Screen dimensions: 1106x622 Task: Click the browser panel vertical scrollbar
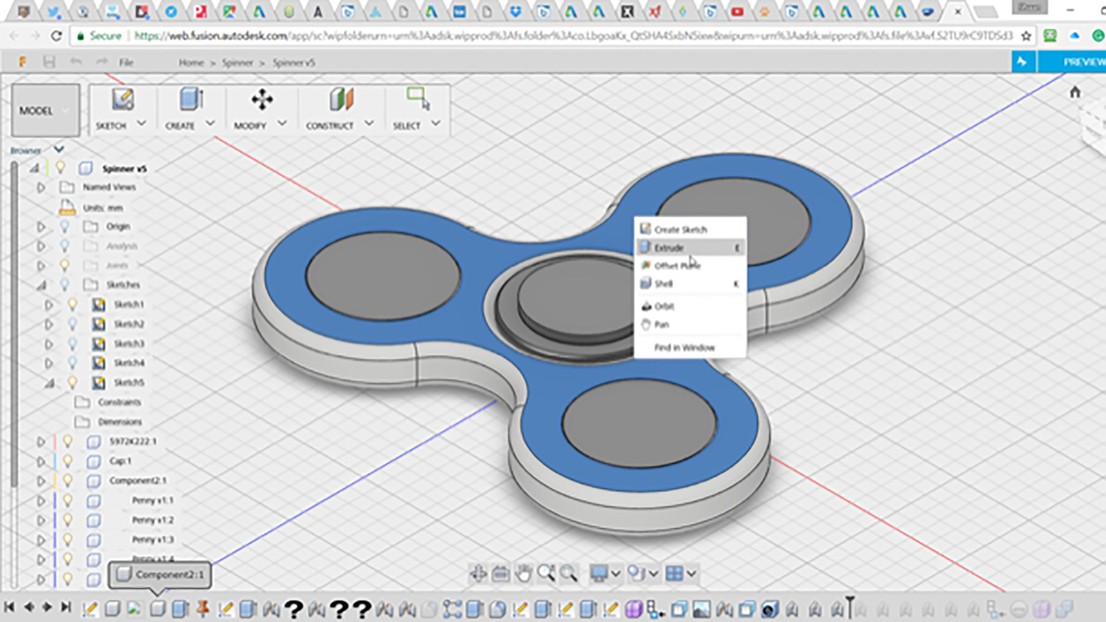click(14, 320)
